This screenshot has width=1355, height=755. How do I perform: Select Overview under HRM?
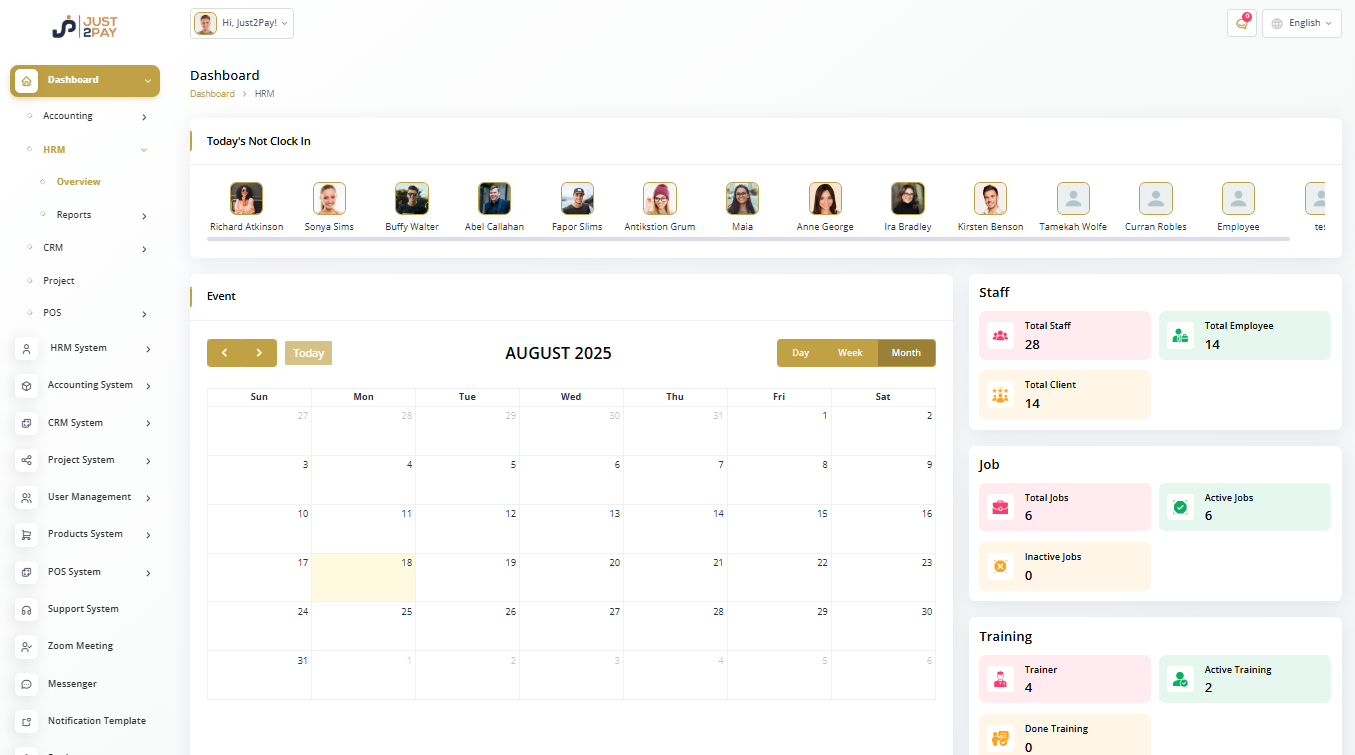click(80, 181)
